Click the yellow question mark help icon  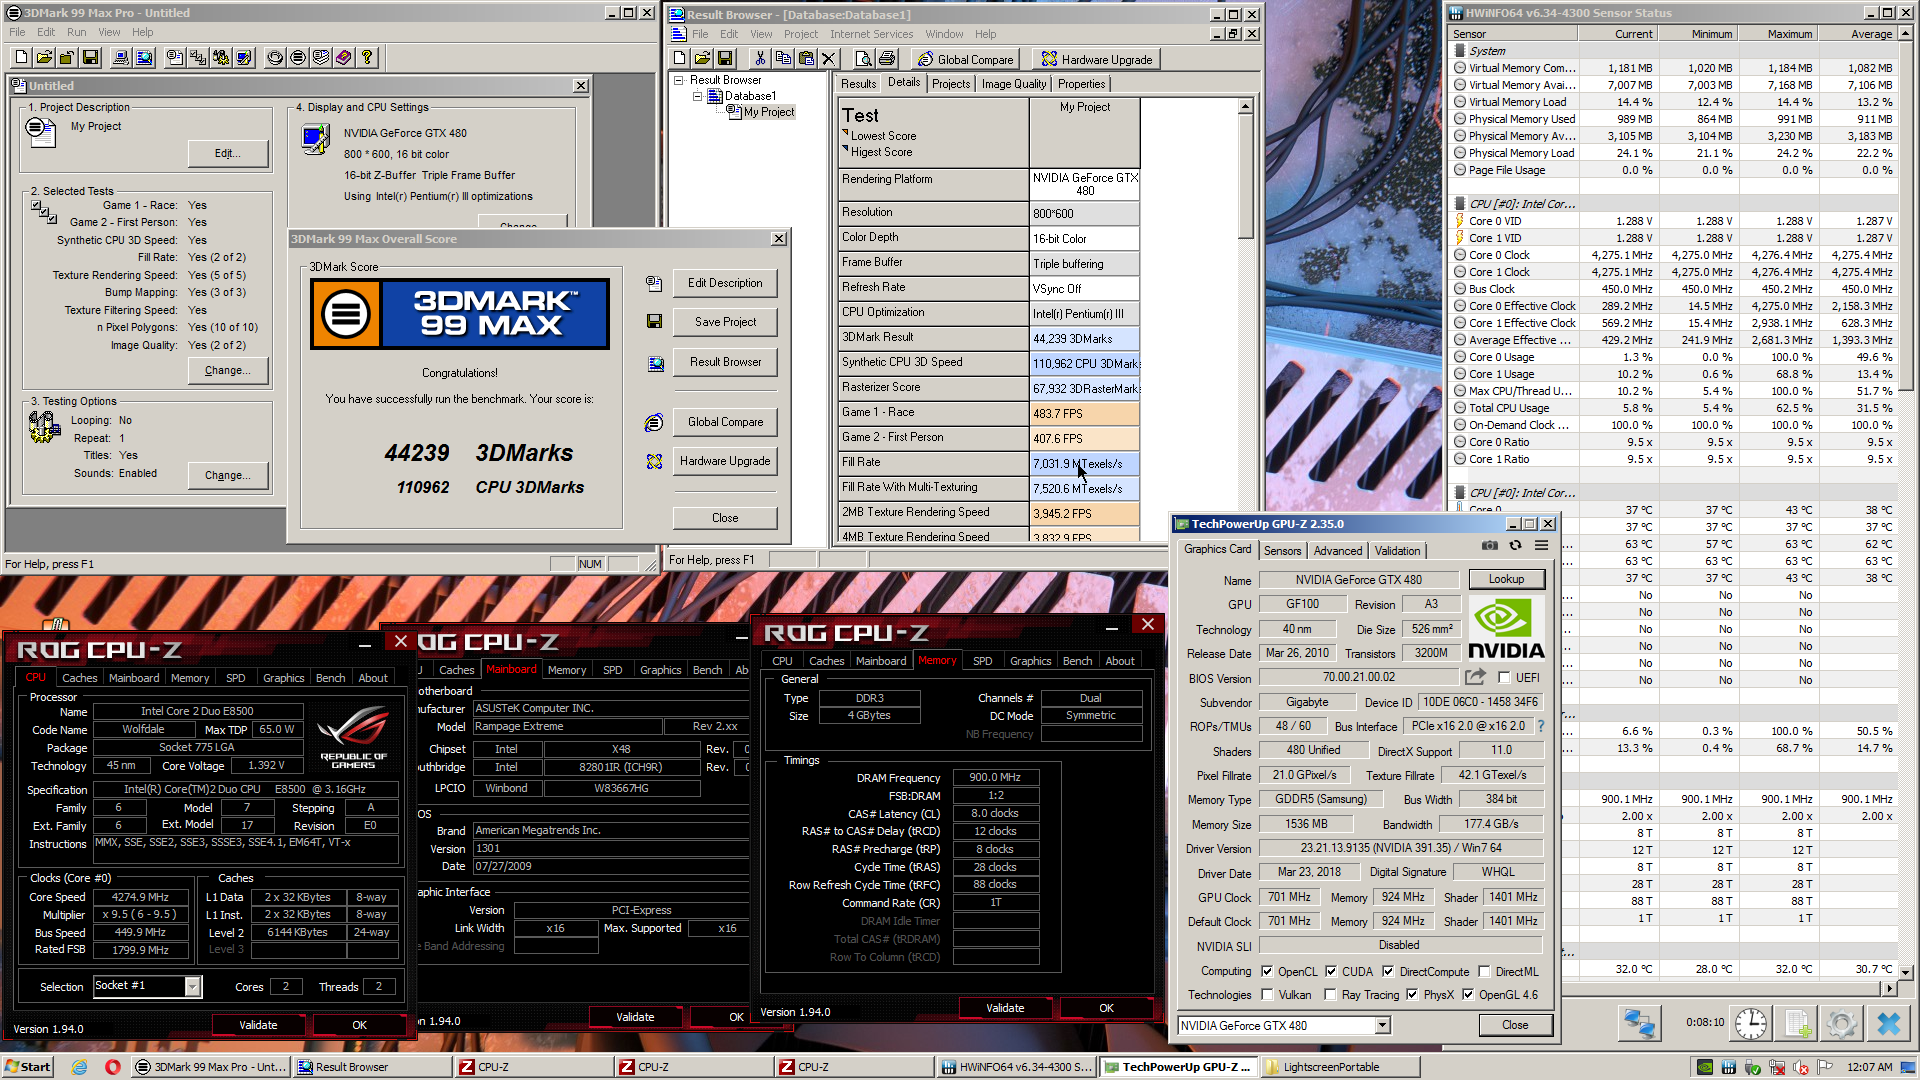[x=367, y=58]
